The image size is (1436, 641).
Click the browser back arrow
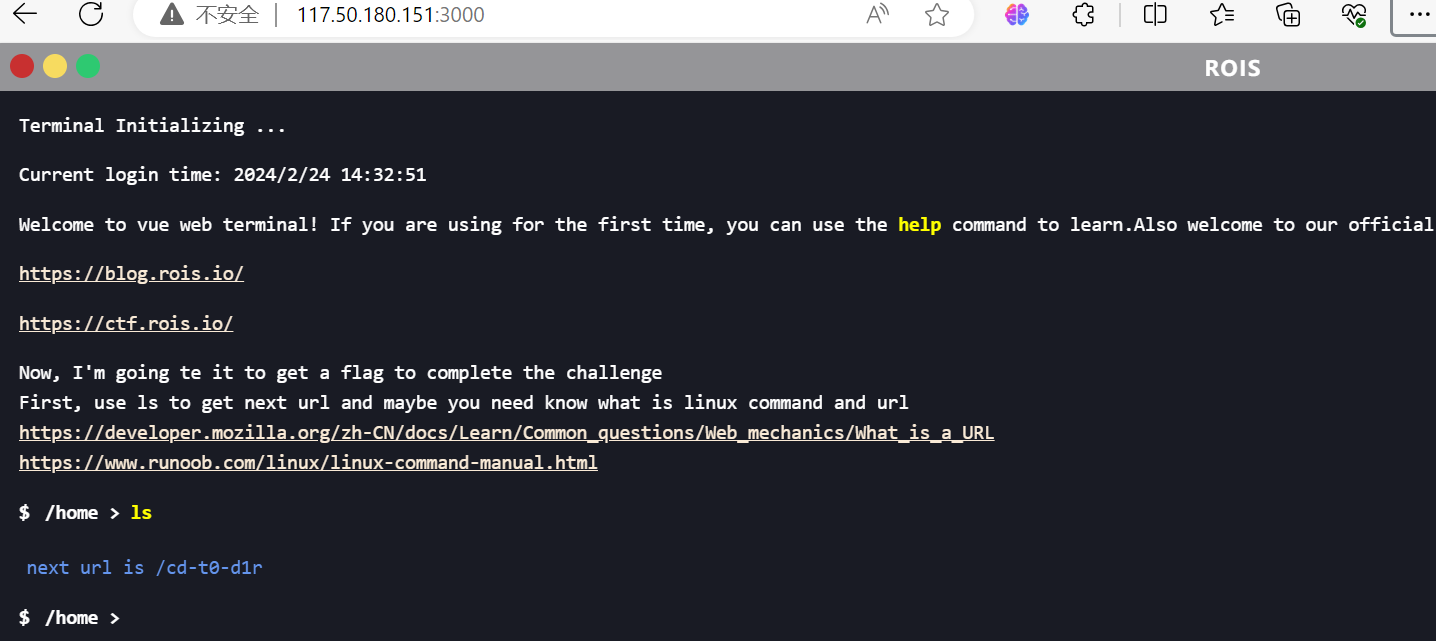point(24,14)
